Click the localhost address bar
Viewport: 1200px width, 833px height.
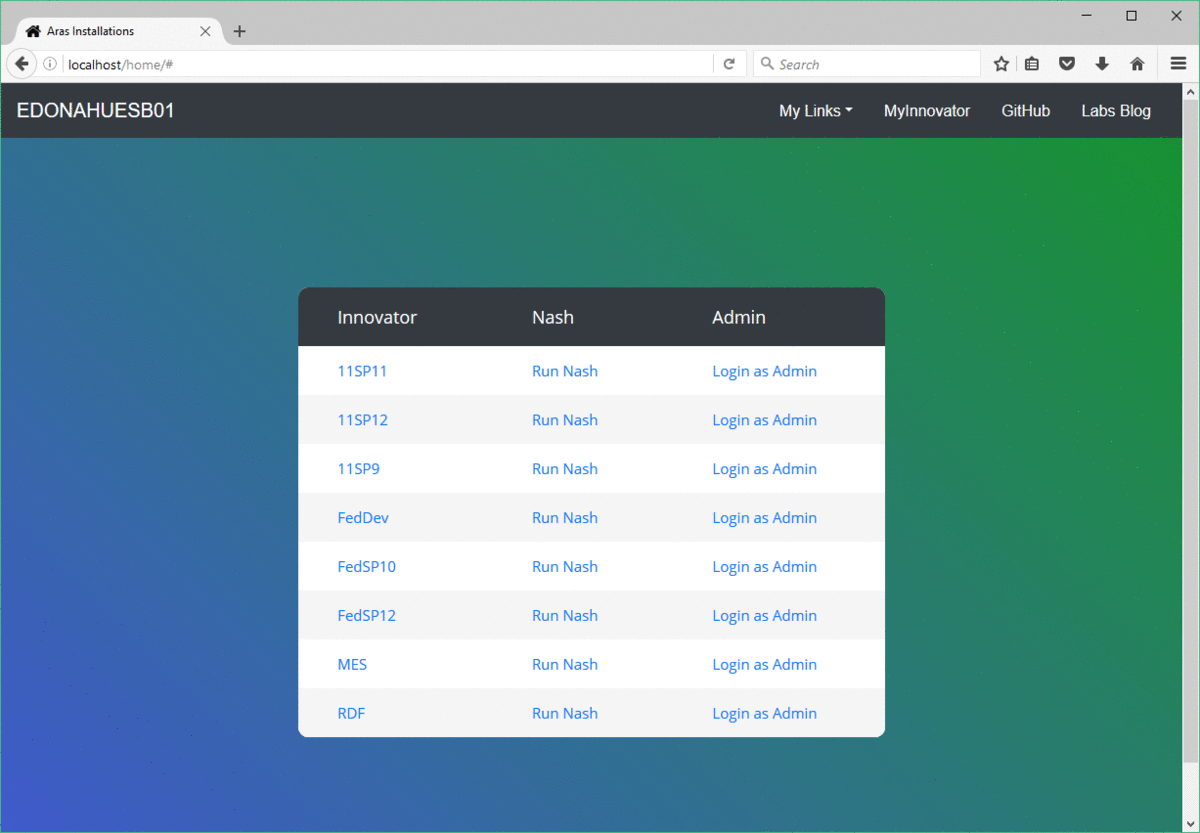[388, 64]
